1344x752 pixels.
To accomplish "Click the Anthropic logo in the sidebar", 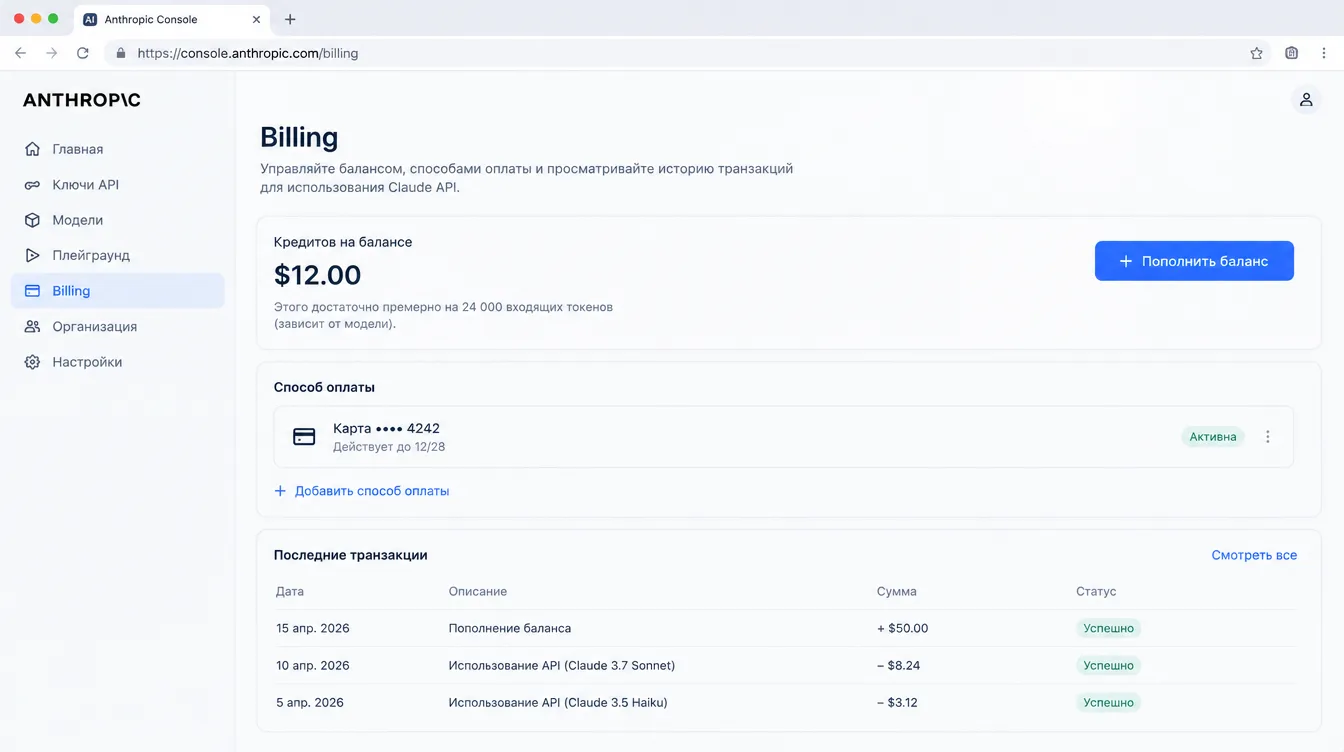I will coord(82,100).
